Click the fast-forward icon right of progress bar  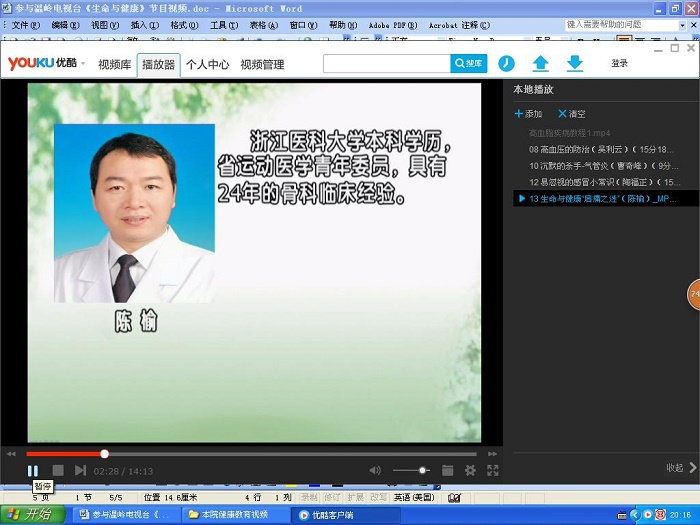coord(492,454)
